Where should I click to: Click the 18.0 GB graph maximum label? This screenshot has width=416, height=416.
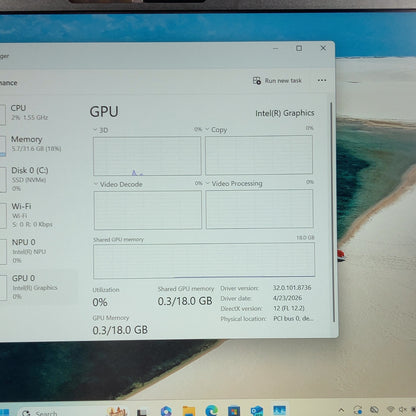[305, 238]
